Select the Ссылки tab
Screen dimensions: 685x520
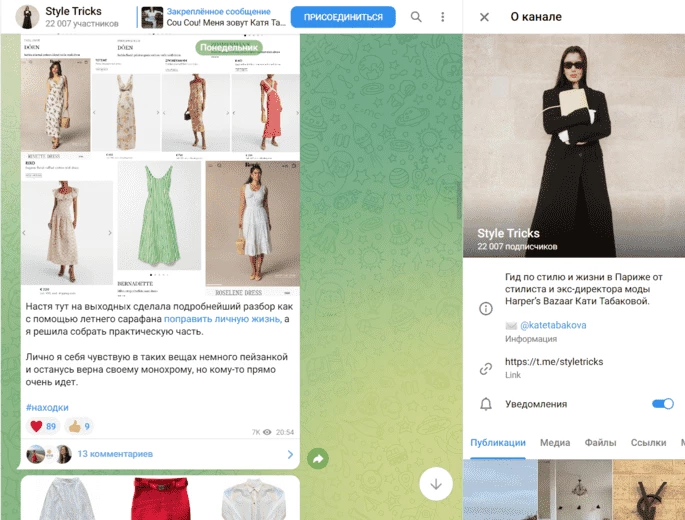coord(649,443)
